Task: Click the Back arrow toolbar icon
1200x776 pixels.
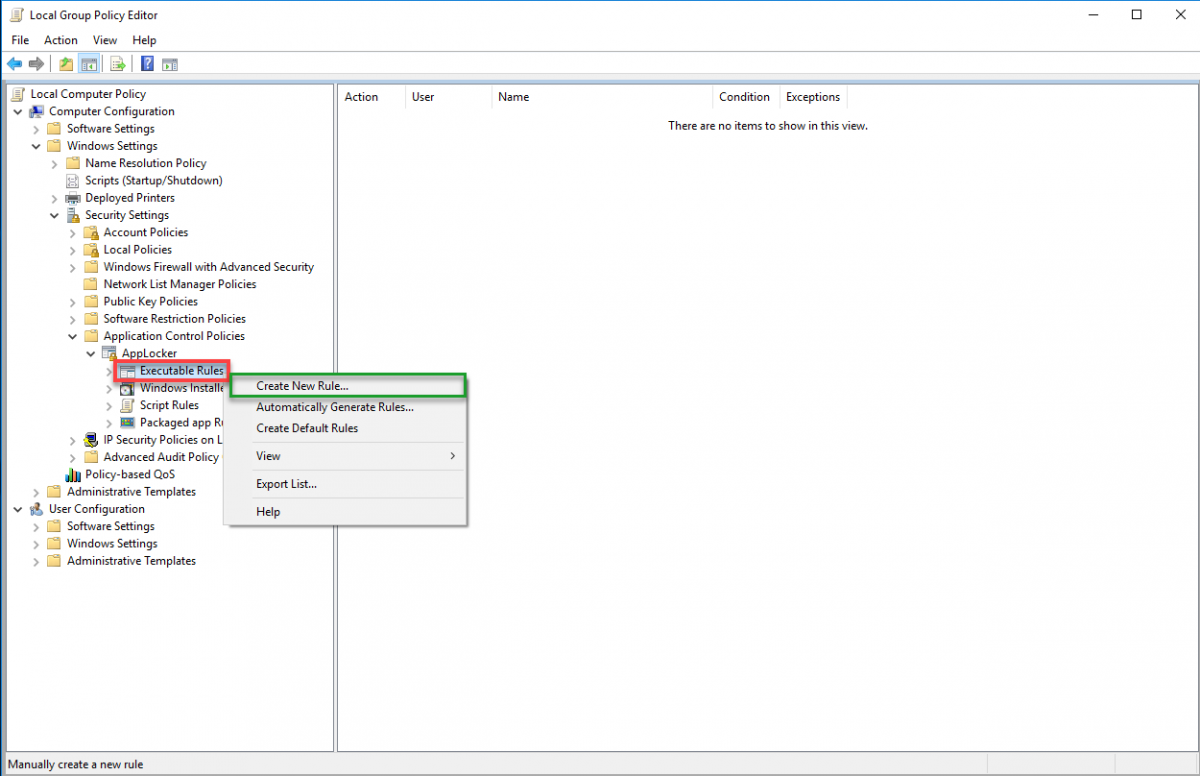Action: (14, 64)
